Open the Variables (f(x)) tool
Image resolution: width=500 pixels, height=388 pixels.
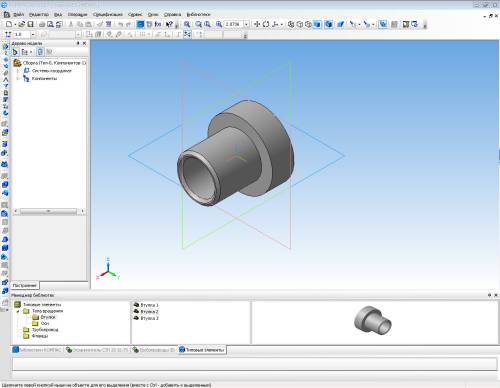click(158, 24)
